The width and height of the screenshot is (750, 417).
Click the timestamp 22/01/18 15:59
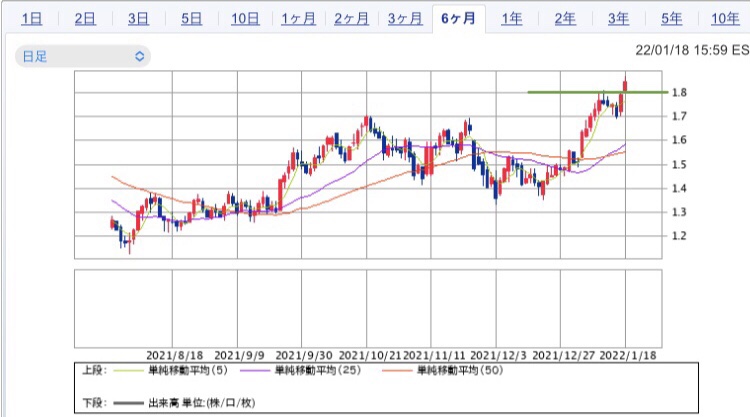[681, 50]
